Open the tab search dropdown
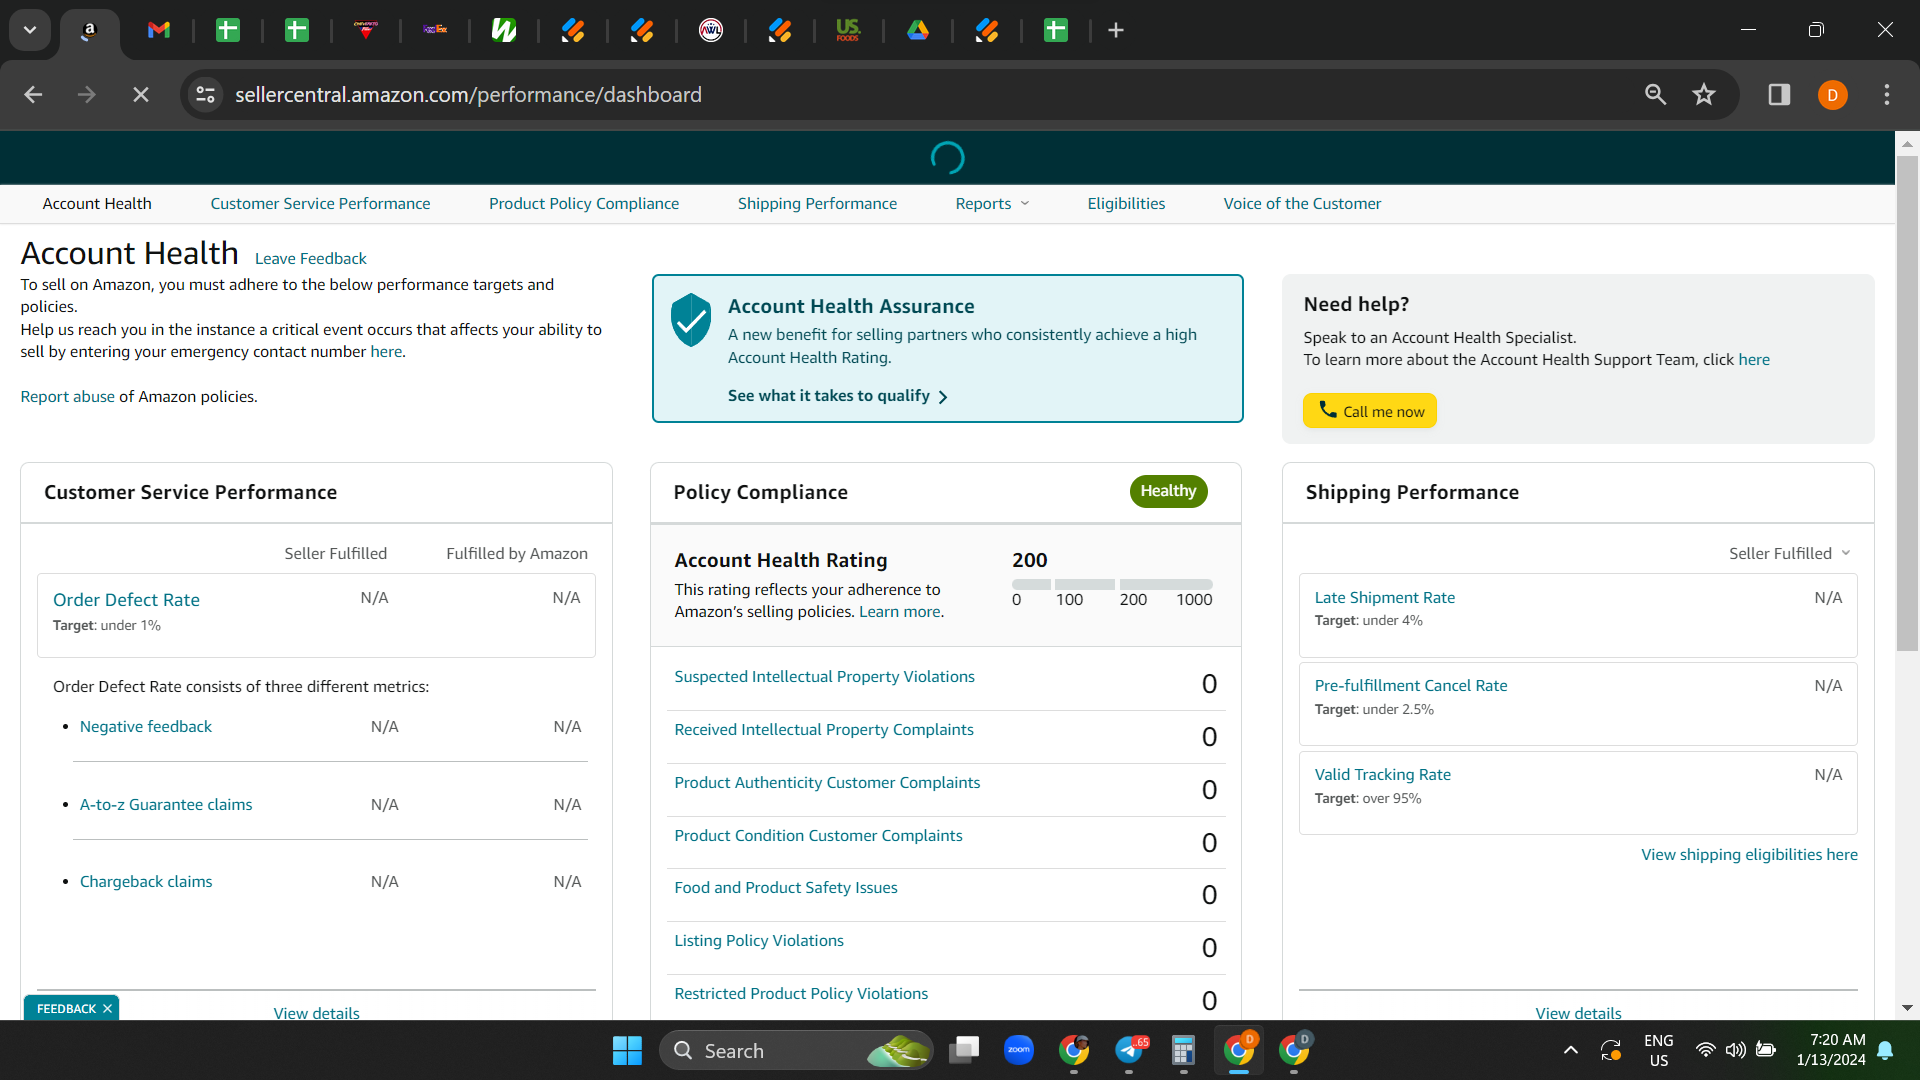The width and height of the screenshot is (1920, 1080). (x=30, y=30)
